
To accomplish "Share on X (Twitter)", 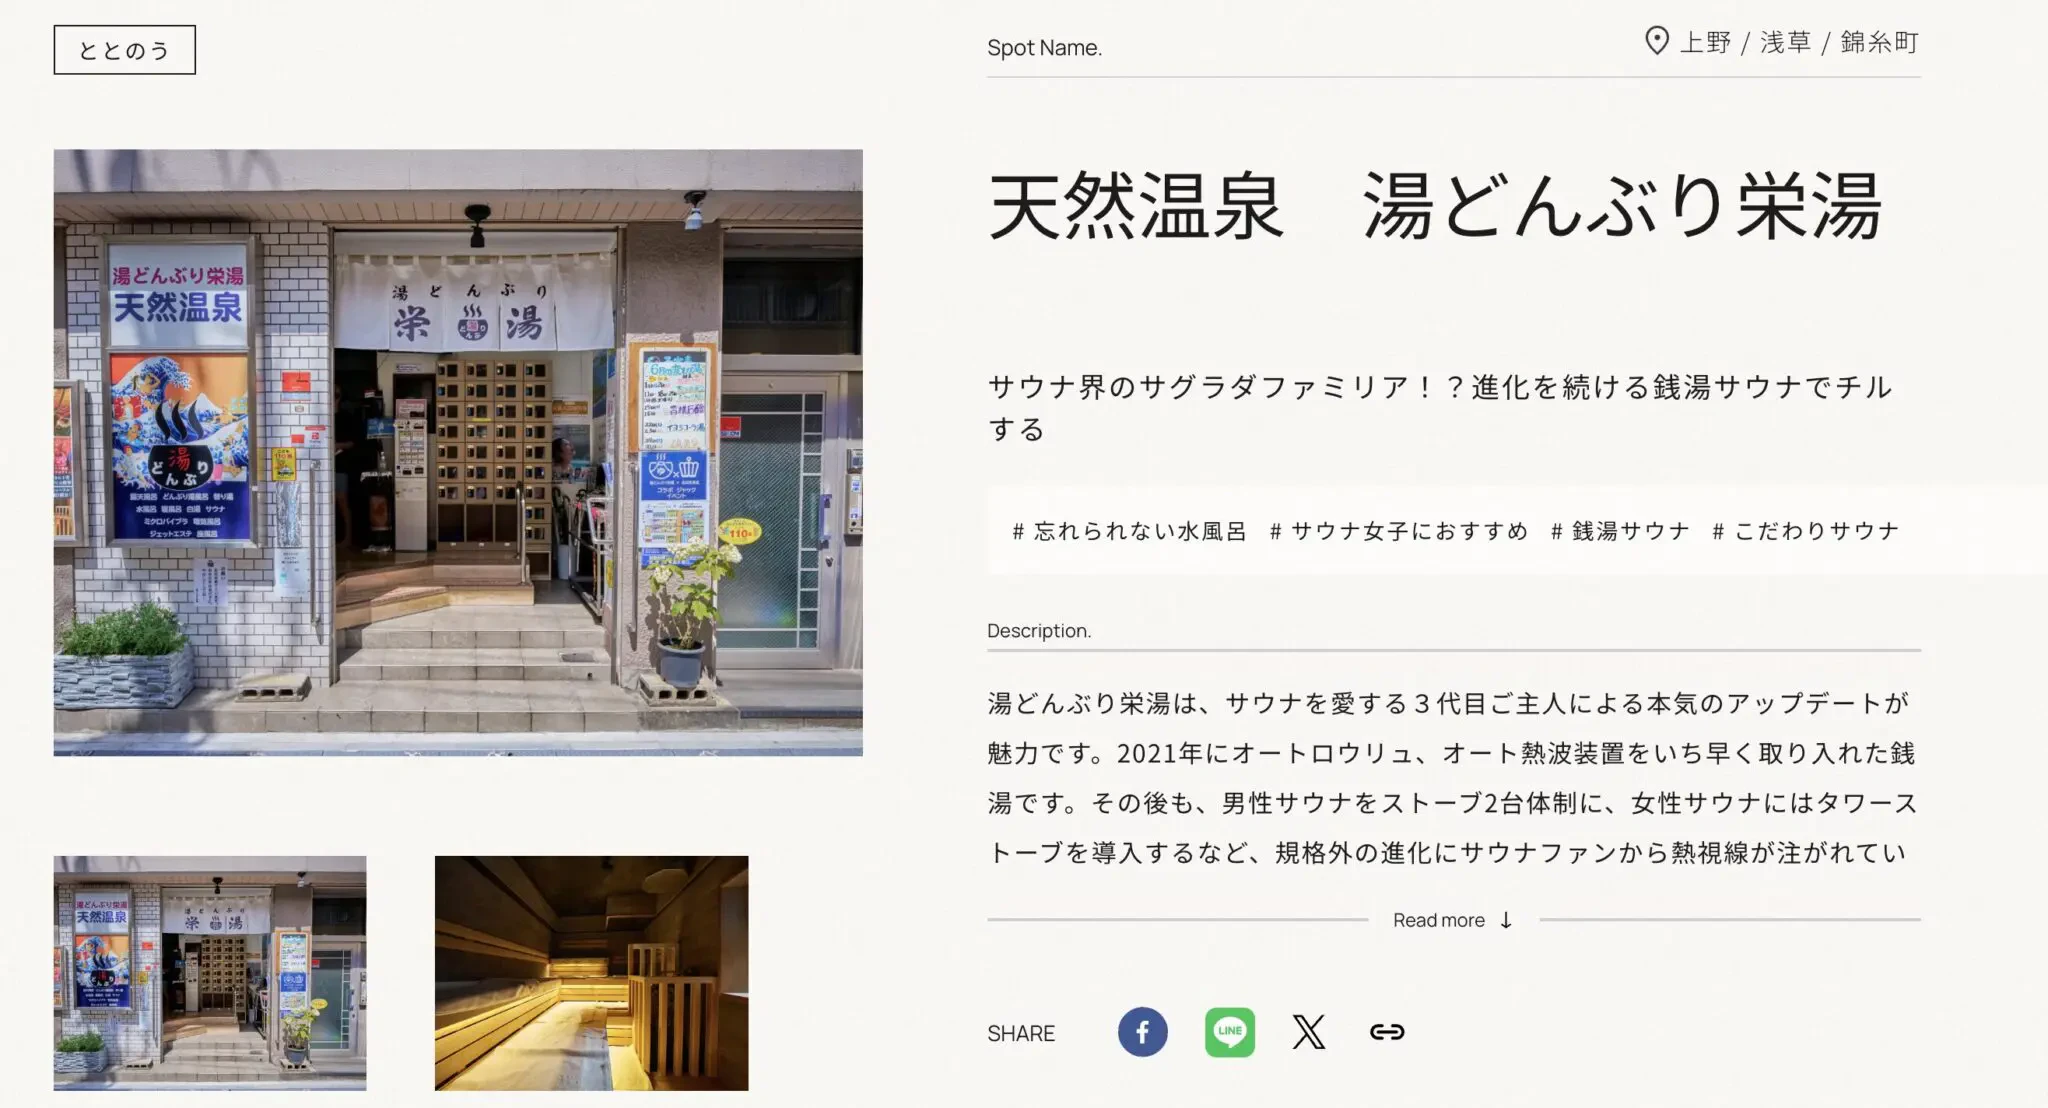I will (x=1308, y=1032).
